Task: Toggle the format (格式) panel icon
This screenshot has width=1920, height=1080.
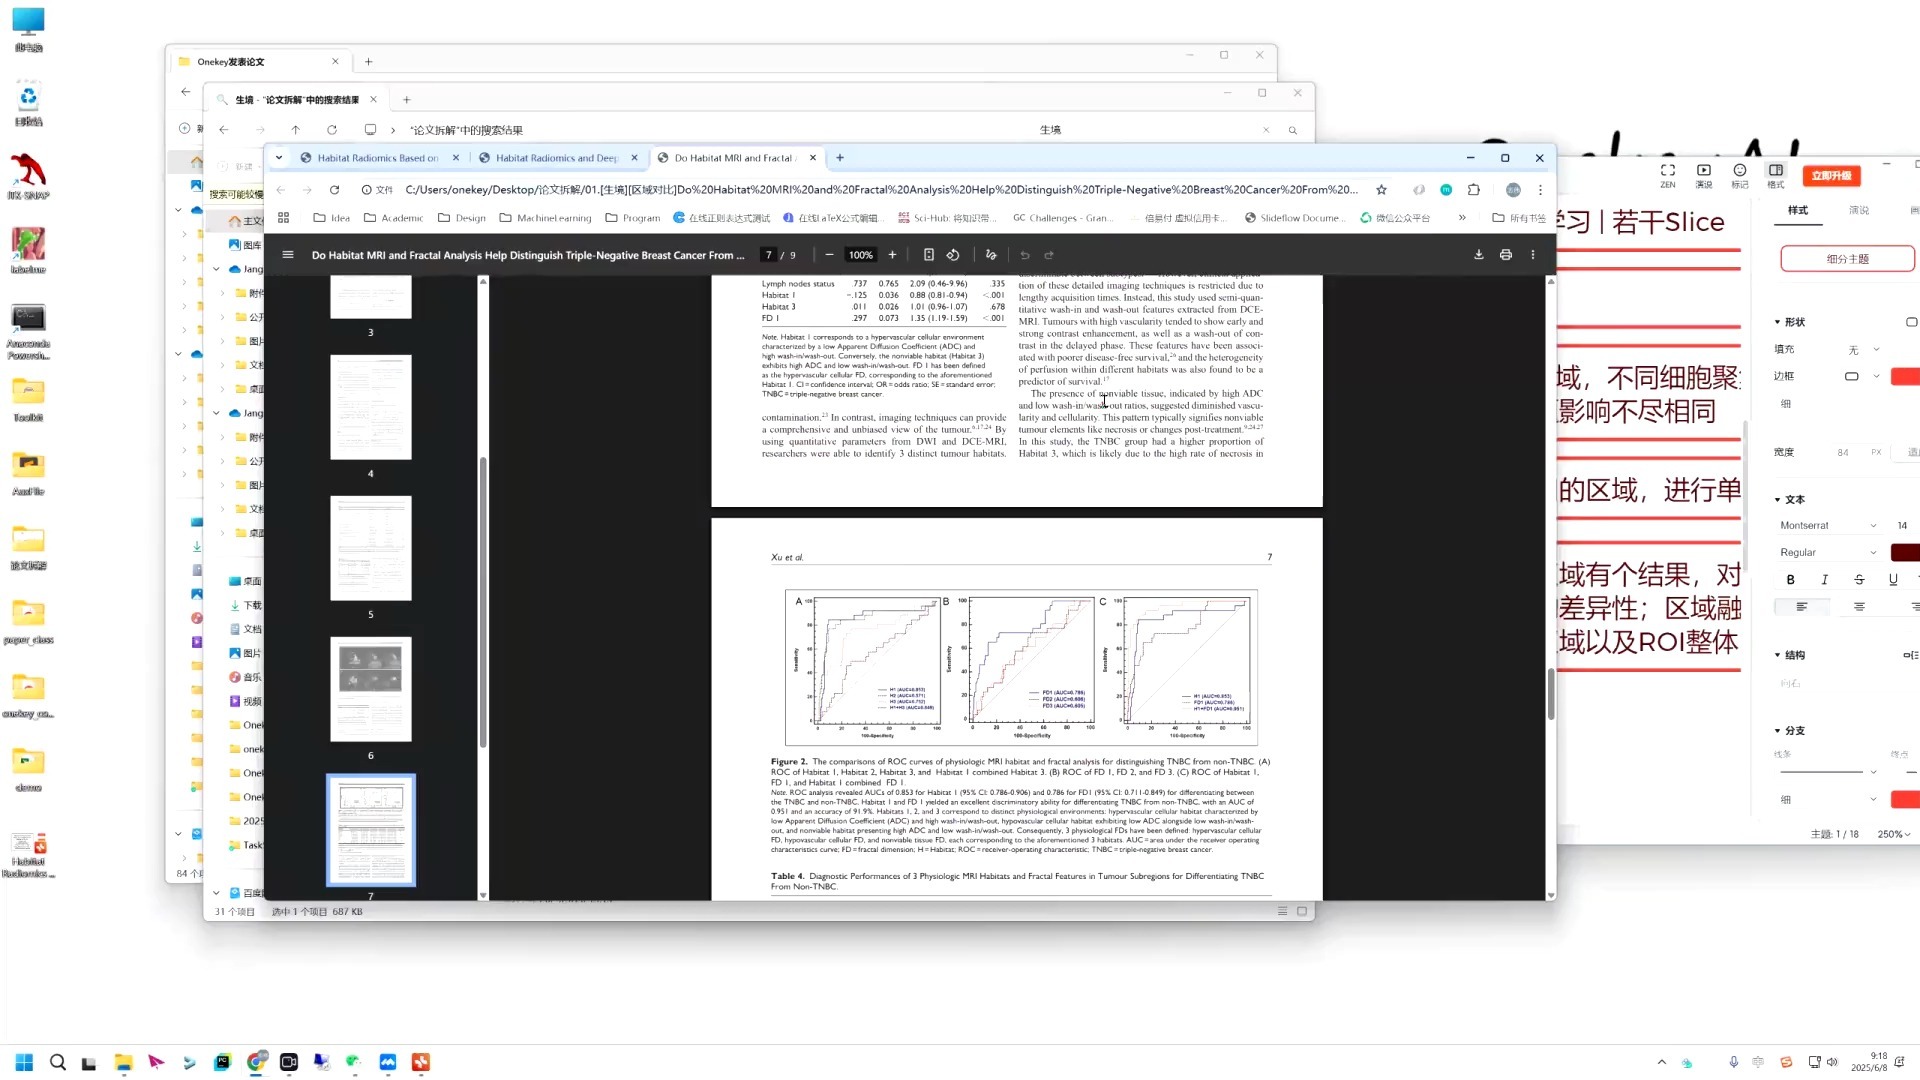Action: pyautogui.click(x=1776, y=175)
